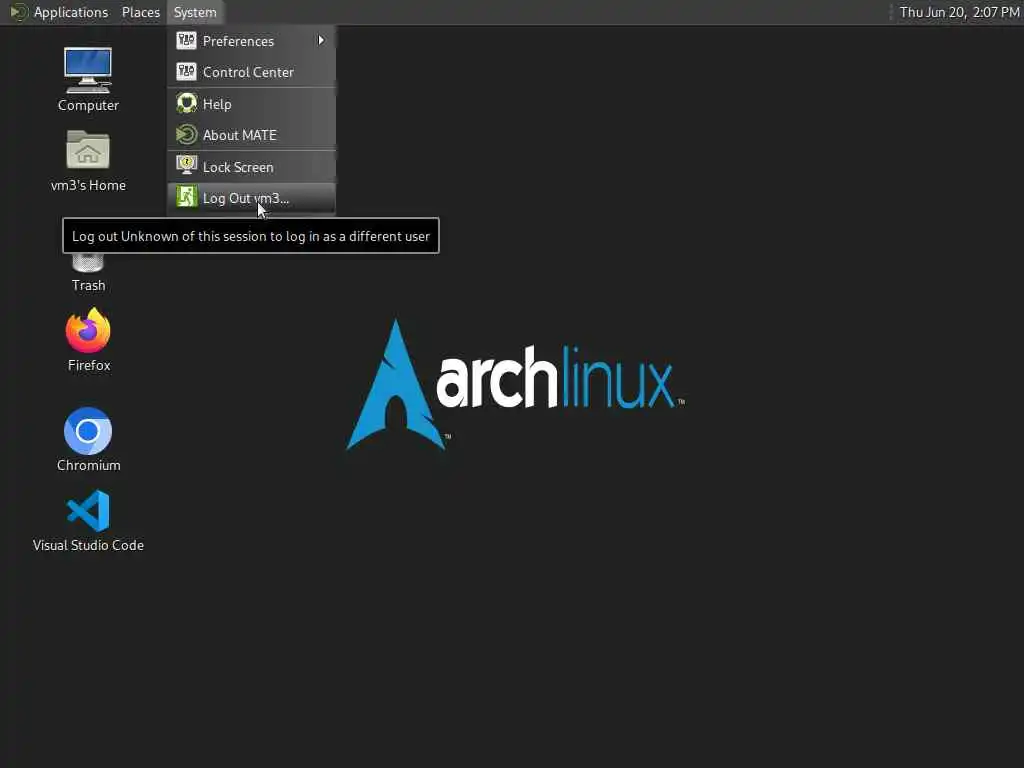
Task: Click the clock showing Thu Jun 20
Action: [x=959, y=12]
